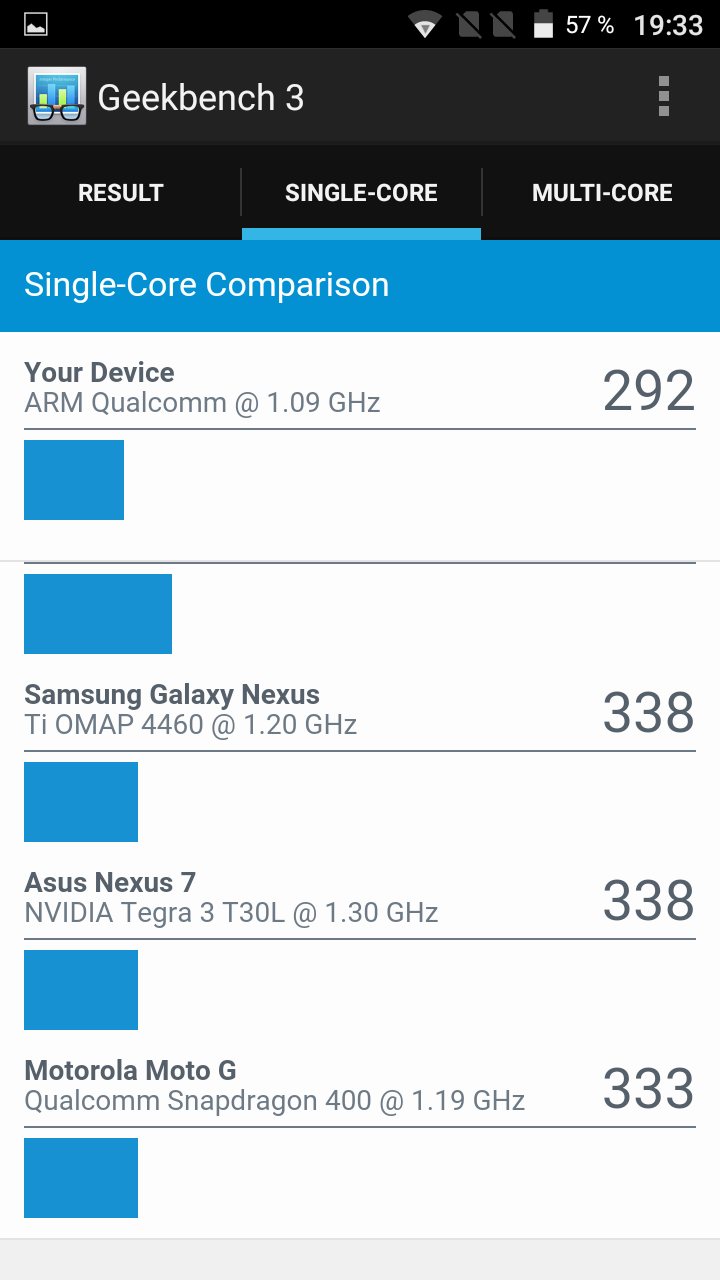
Task: Tap the blue bar under Your Device
Action: (x=74, y=480)
